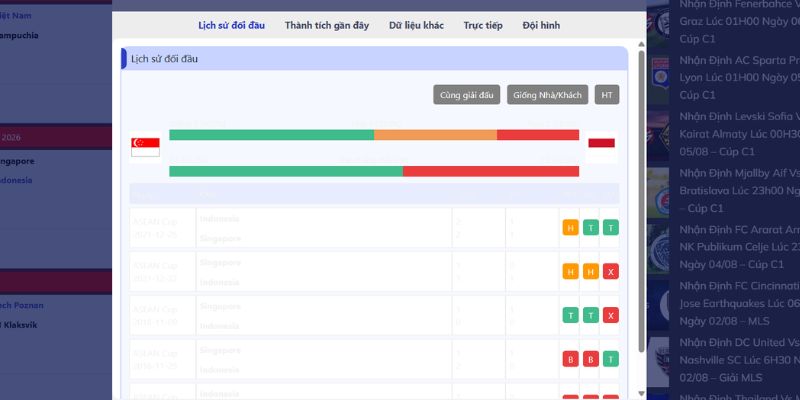Click last T badge in 2021-12-25 row

pyautogui.click(x=610, y=228)
